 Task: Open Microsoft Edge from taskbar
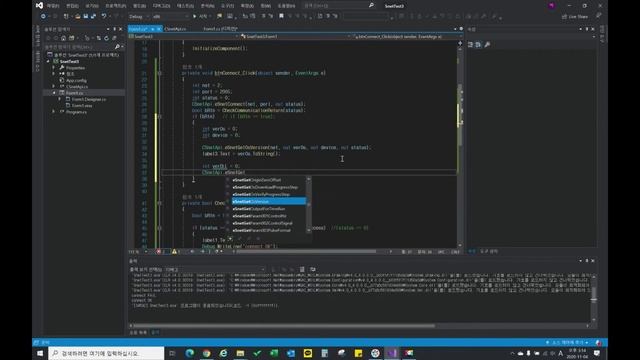[x=190, y=353]
